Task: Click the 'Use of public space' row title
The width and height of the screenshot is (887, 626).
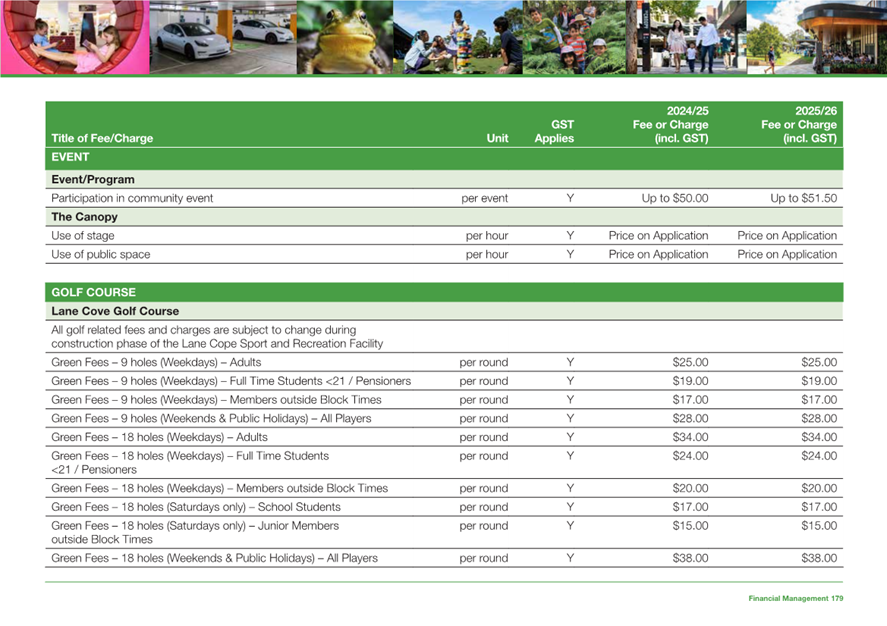Action: click(x=101, y=254)
